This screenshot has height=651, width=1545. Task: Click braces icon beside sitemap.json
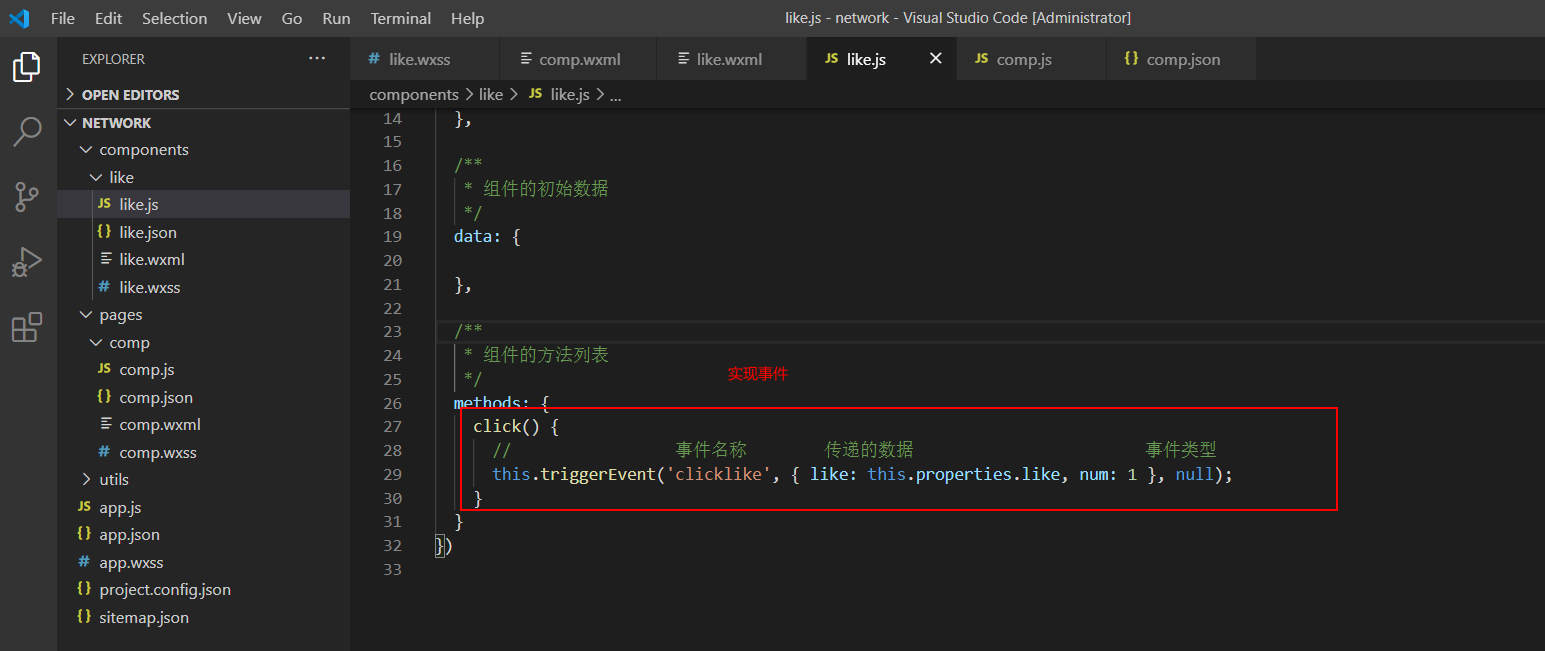click(x=84, y=617)
